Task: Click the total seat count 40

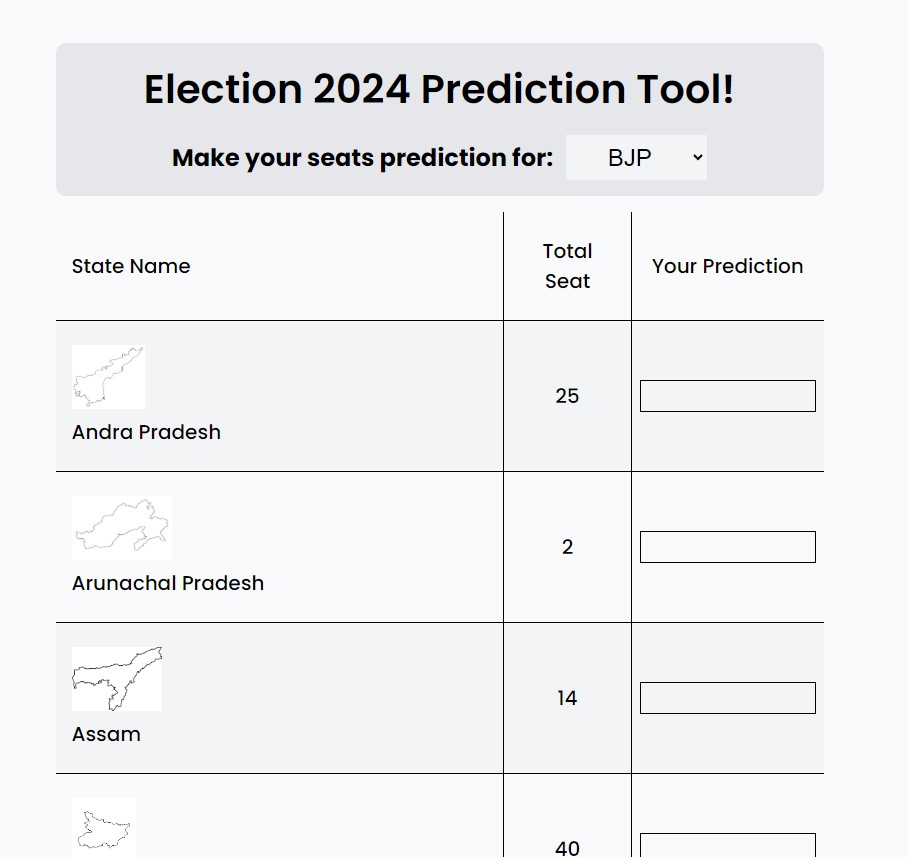Action: pyautogui.click(x=567, y=847)
